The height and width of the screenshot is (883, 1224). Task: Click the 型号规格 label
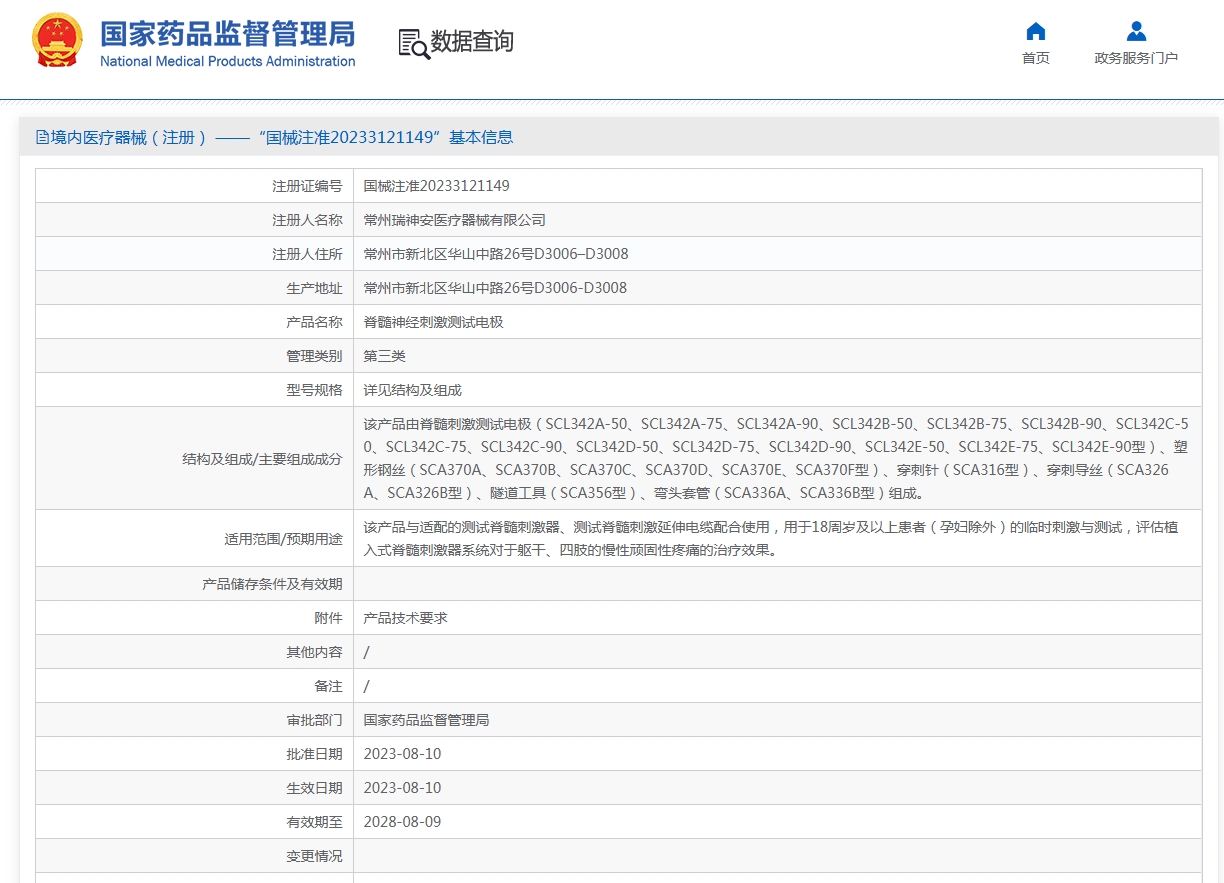(314, 390)
